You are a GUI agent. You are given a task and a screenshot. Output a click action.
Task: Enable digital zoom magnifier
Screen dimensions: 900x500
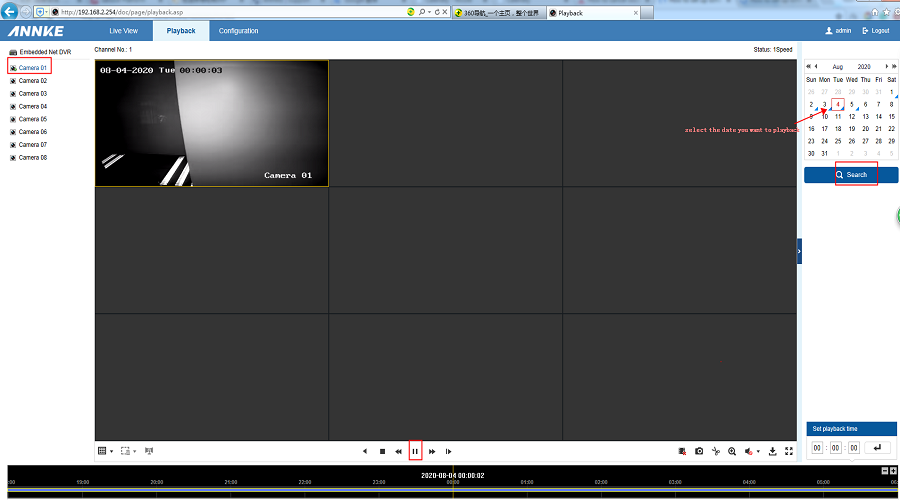(732, 451)
